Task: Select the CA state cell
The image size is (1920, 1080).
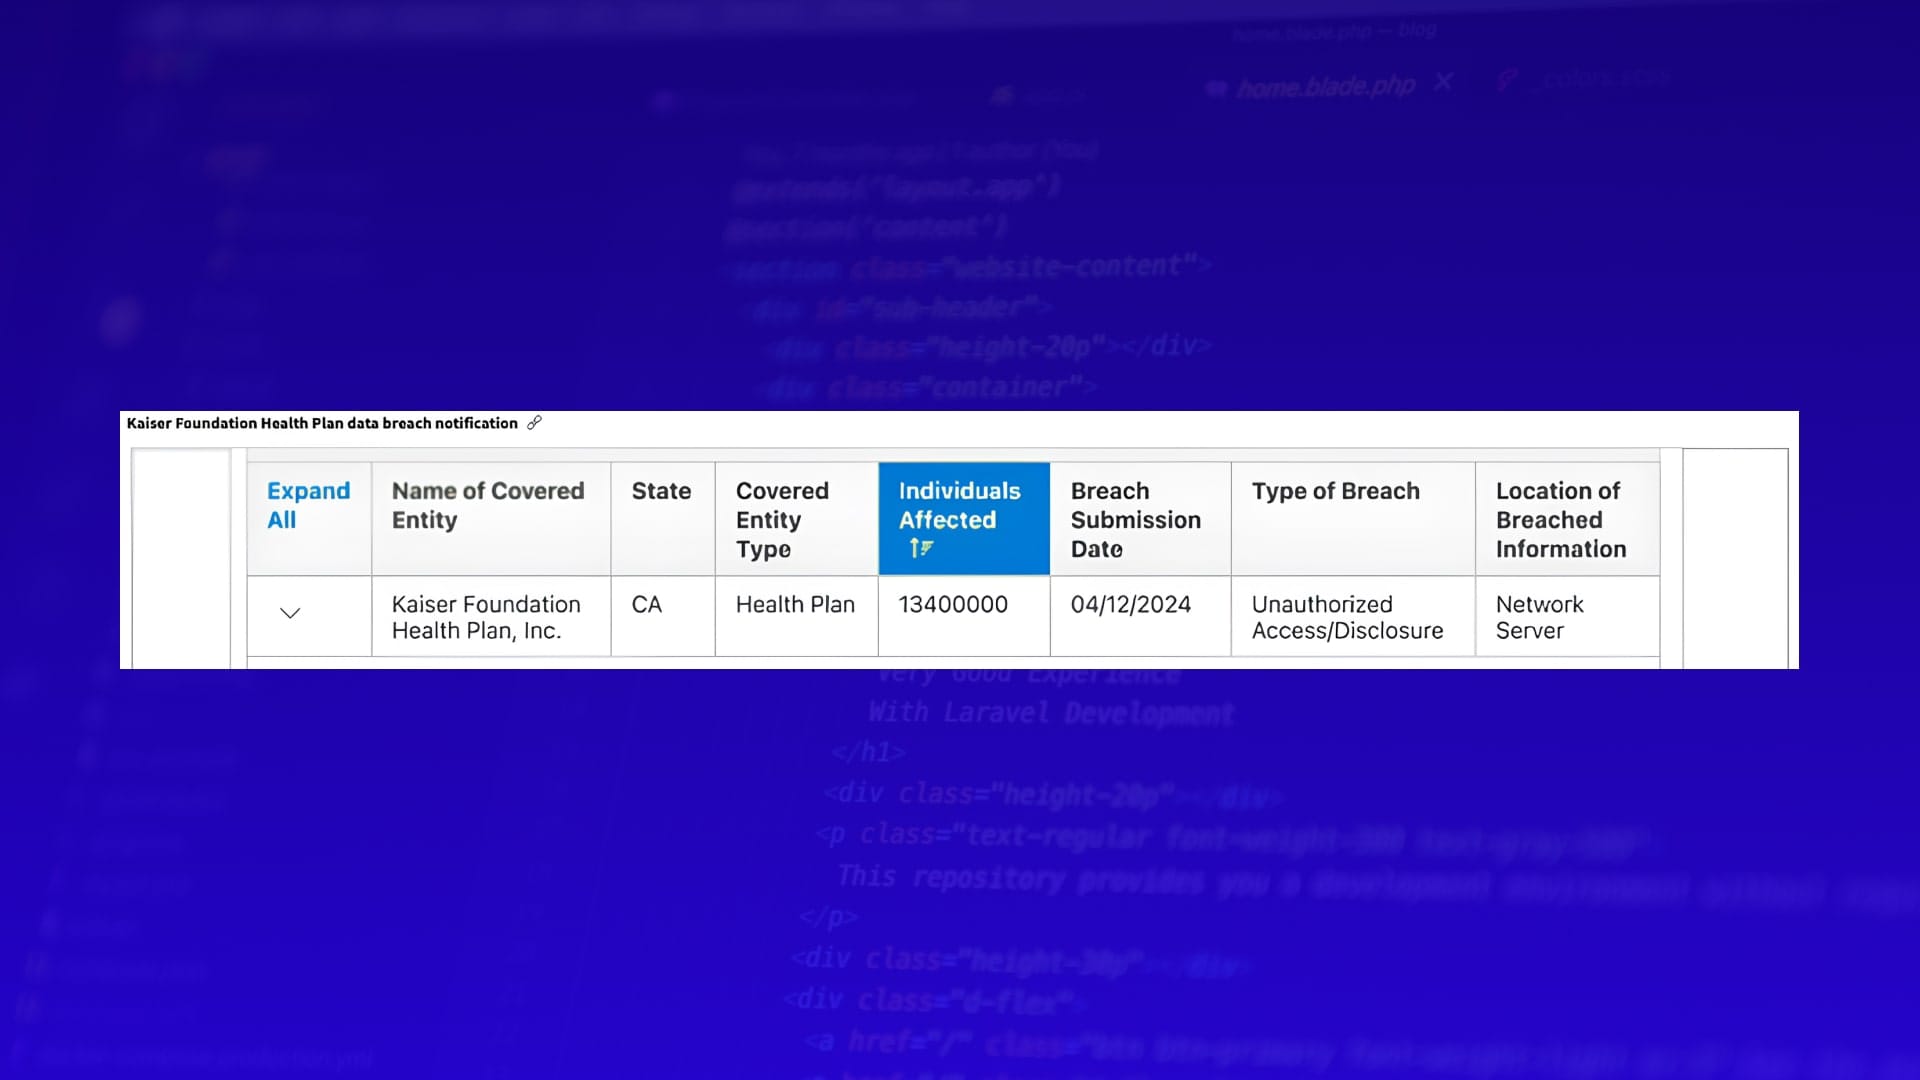Action: click(663, 617)
